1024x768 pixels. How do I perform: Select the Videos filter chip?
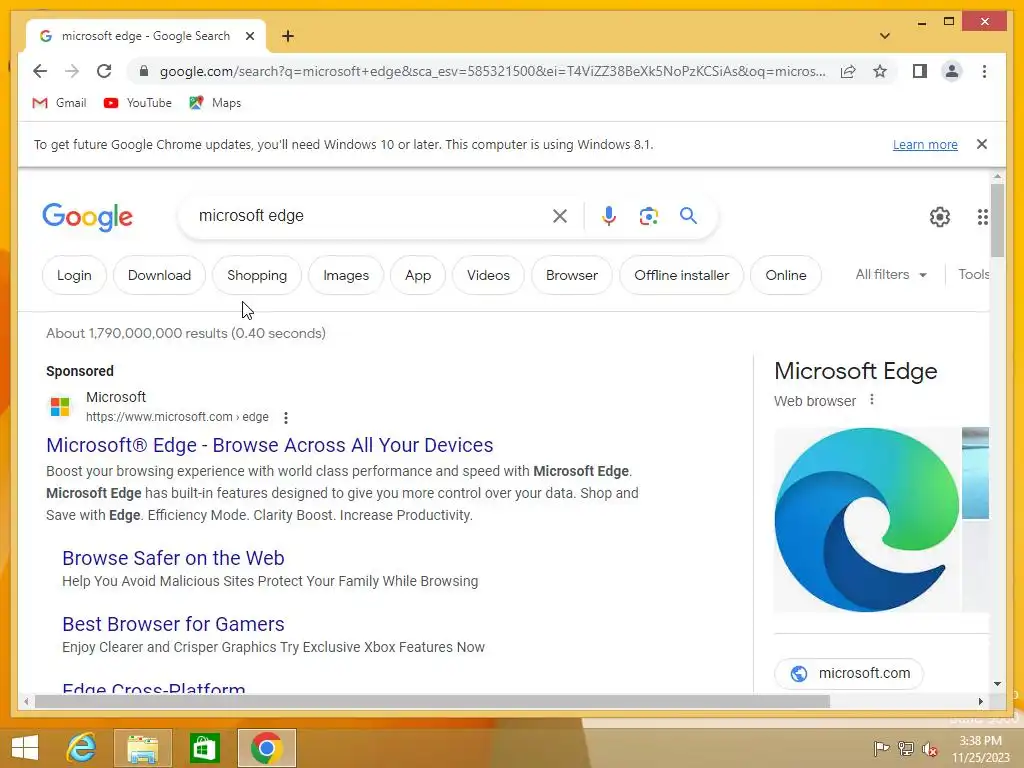tap(488, 275)
